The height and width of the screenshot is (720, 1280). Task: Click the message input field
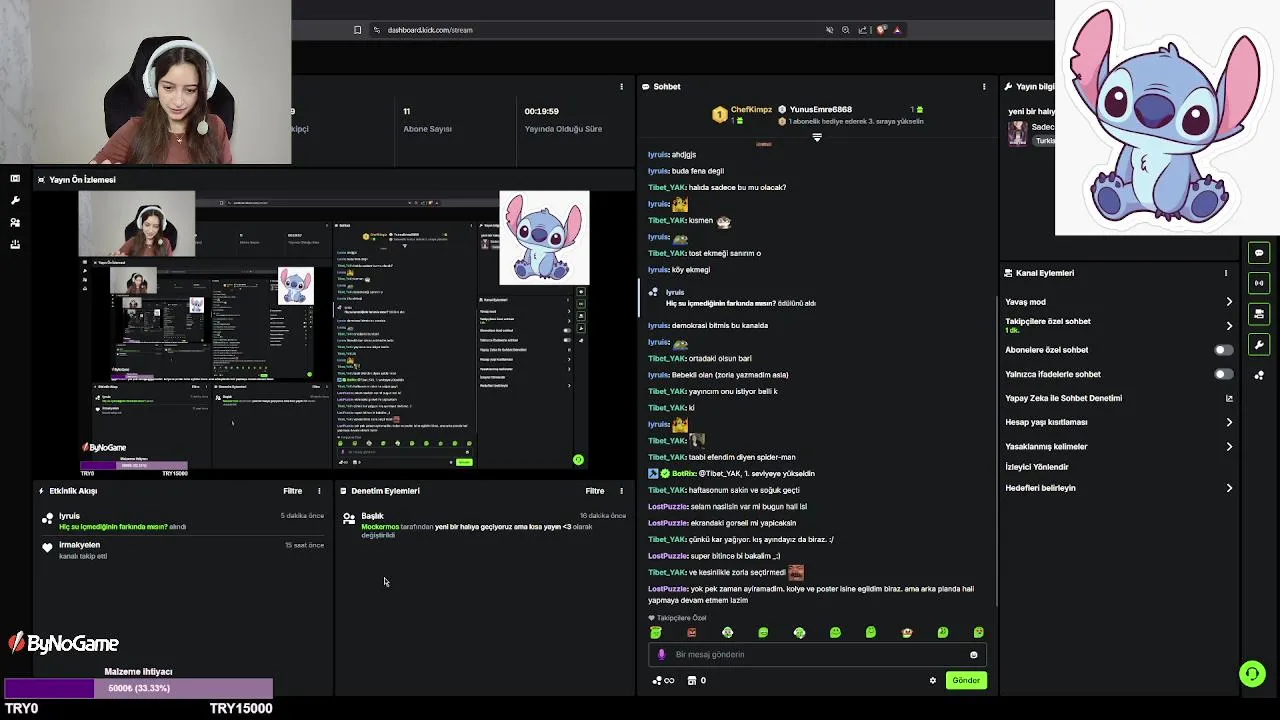[817, 655]
